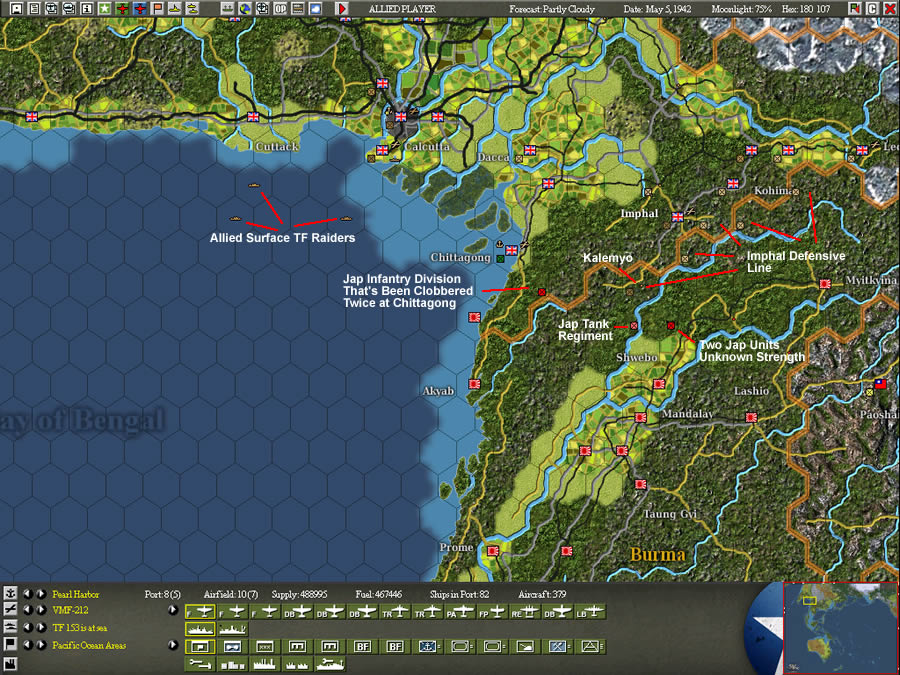Go to previous task force before TF 153

(28, 627)
